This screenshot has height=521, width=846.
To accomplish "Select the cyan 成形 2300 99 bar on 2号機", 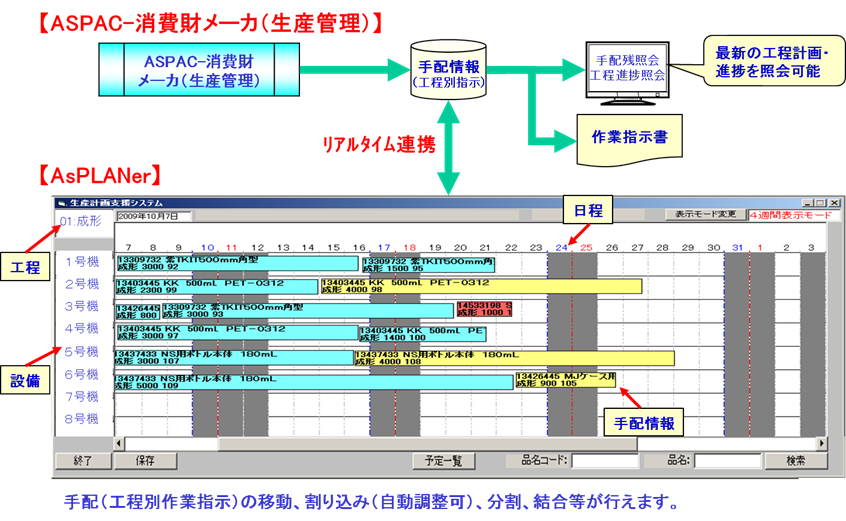I will pyautogui.click(x=217, y=286).
